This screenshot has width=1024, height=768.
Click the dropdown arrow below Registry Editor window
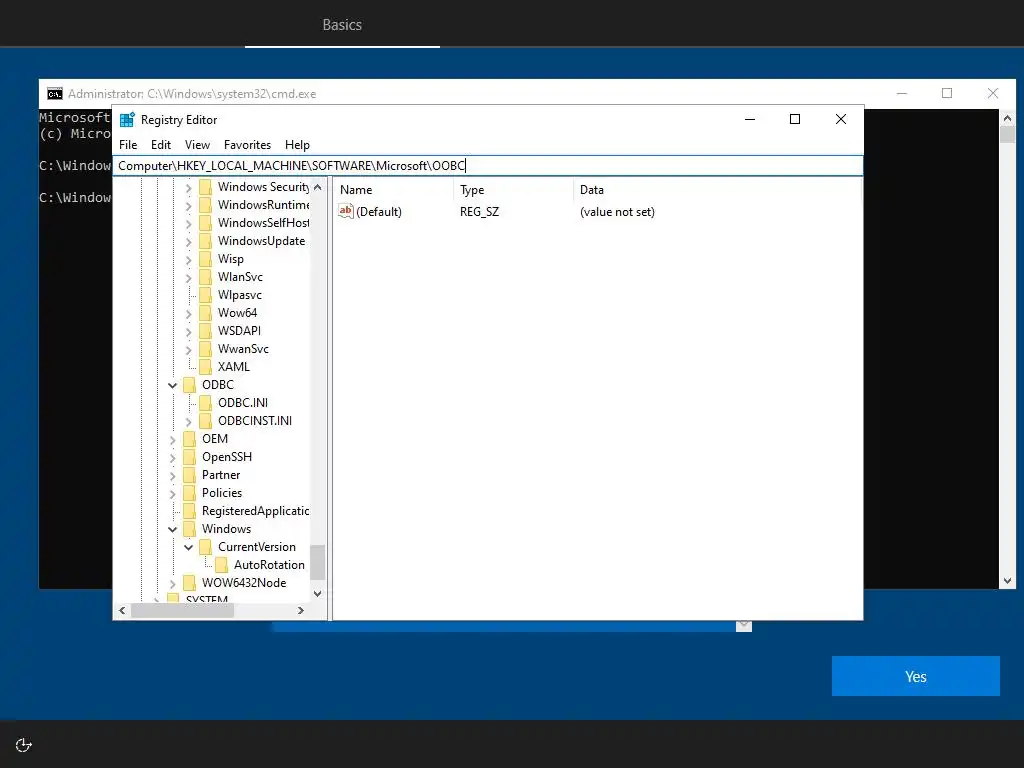click(x=744, y=626)
